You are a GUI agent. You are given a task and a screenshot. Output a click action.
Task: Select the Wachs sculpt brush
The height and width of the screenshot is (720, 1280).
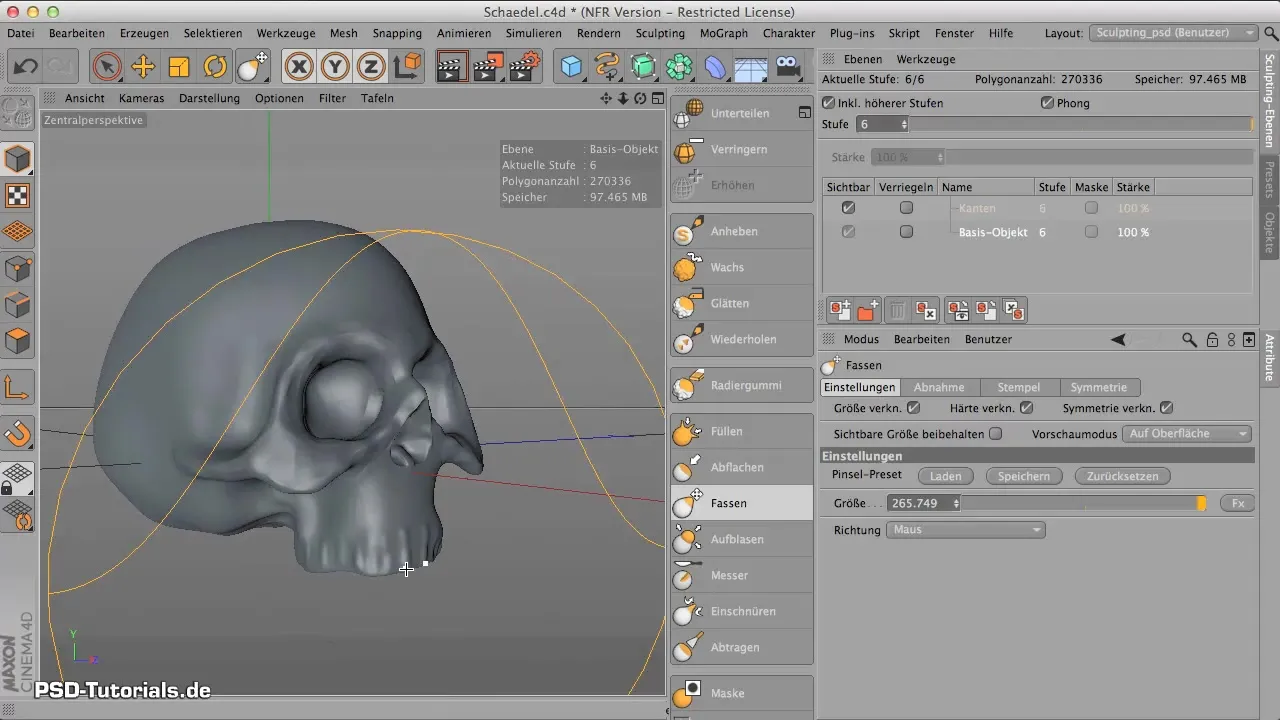click(741, 267)
